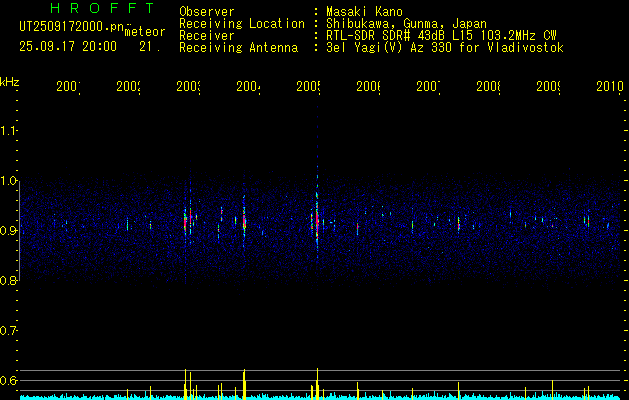
Task: Click the tallest yellow power spike under 20:05
Action: click(x=317, y=383)
